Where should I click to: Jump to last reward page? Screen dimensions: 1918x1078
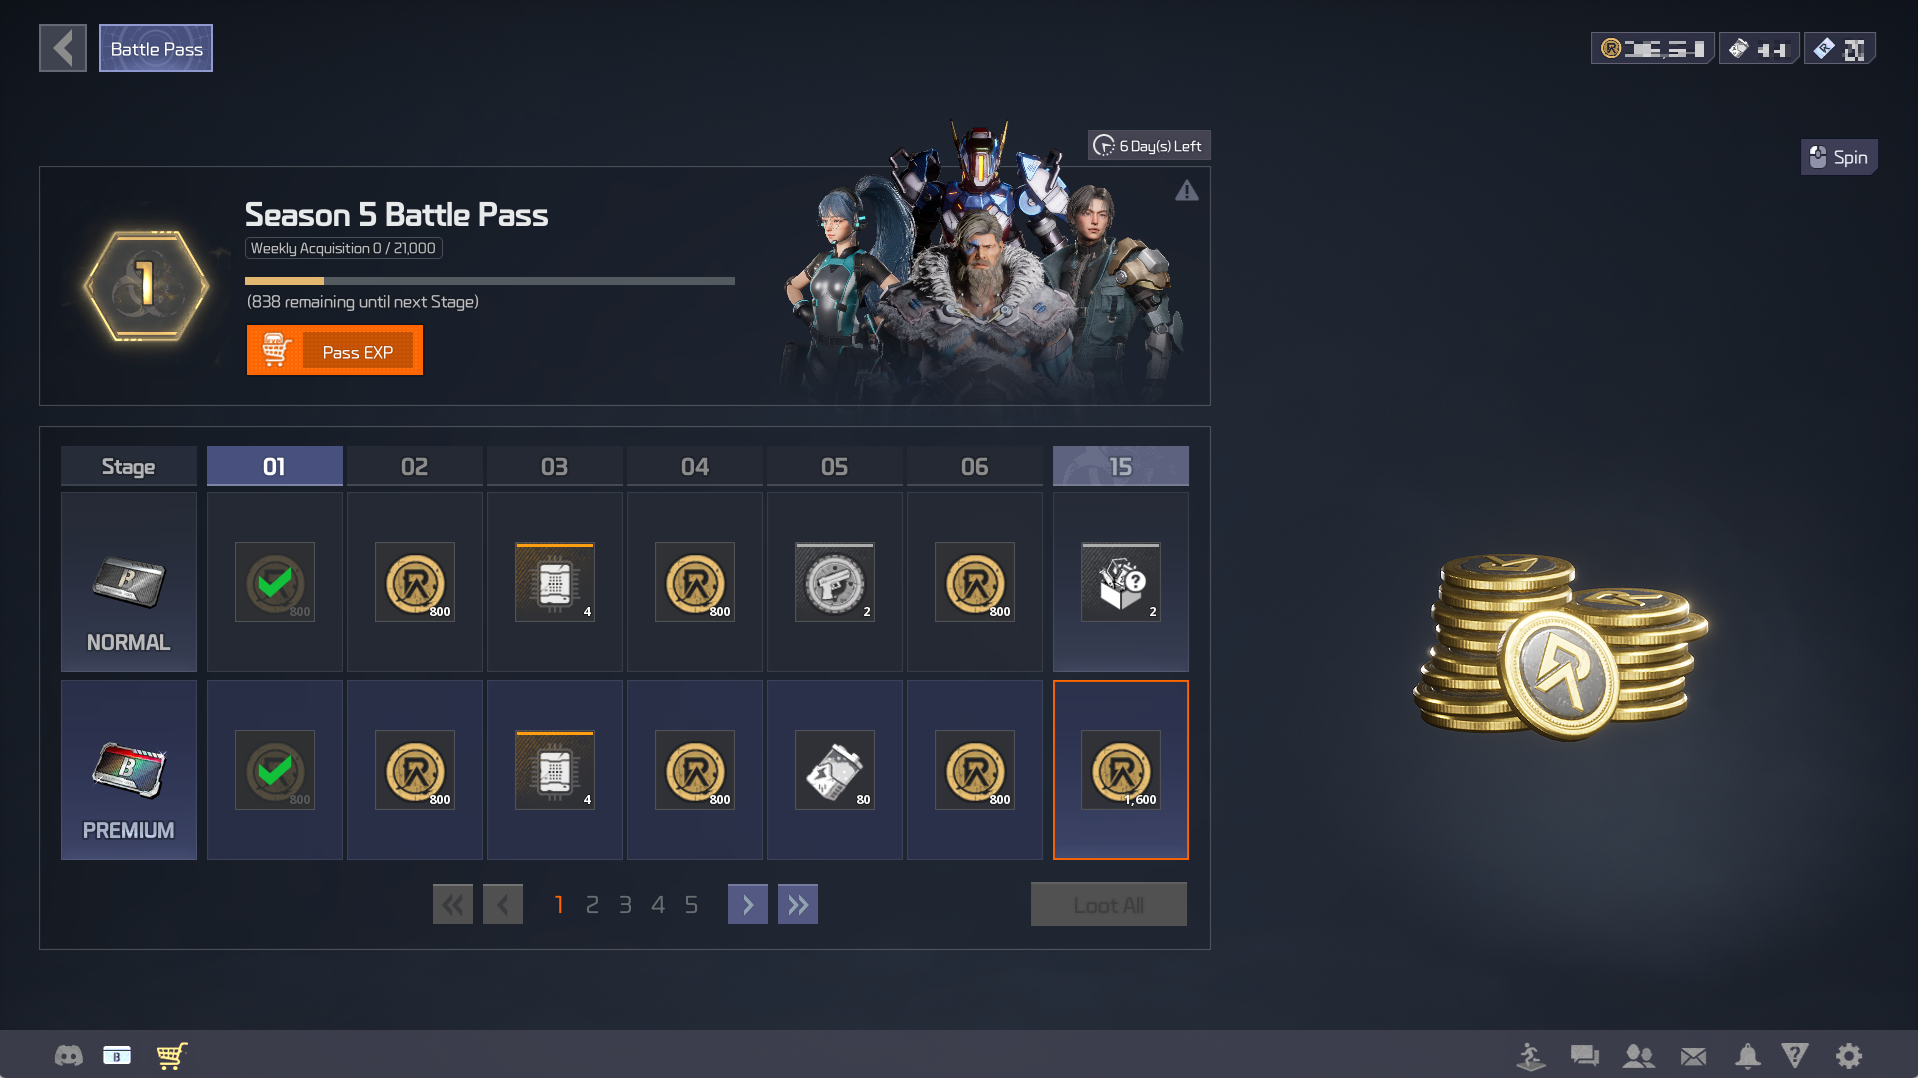pyautogui.click(x=797, y=904)
